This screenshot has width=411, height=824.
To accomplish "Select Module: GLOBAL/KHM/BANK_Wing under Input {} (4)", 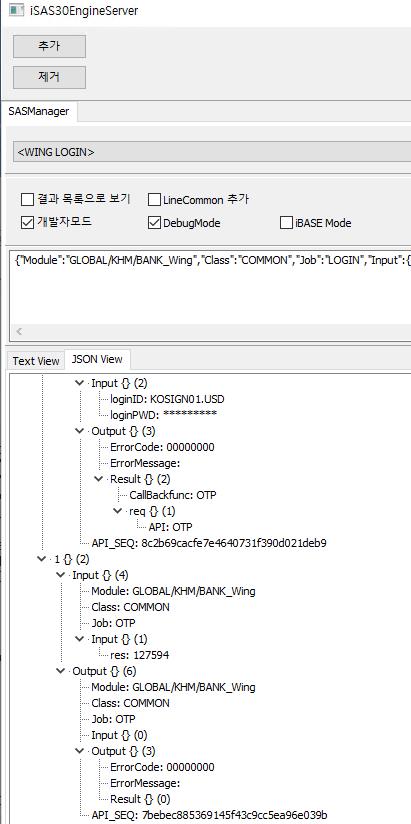I will tap(173, 591).
